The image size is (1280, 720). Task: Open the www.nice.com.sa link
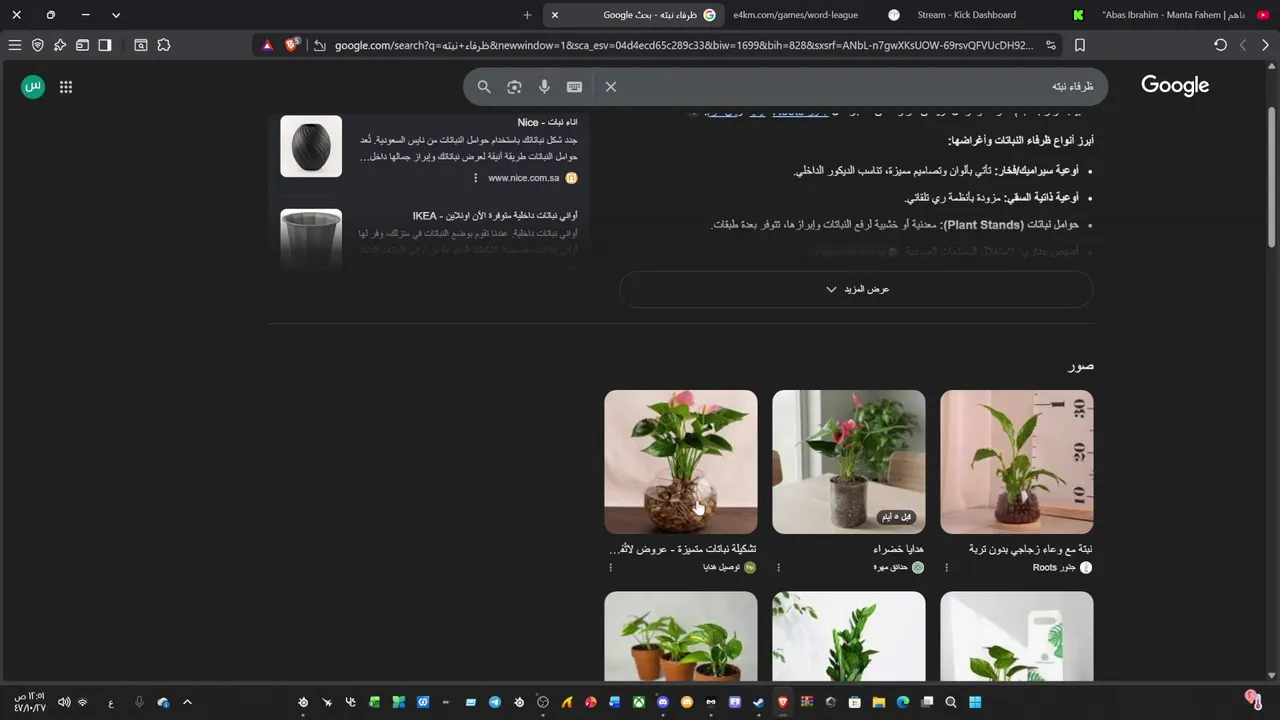(523, 178)
